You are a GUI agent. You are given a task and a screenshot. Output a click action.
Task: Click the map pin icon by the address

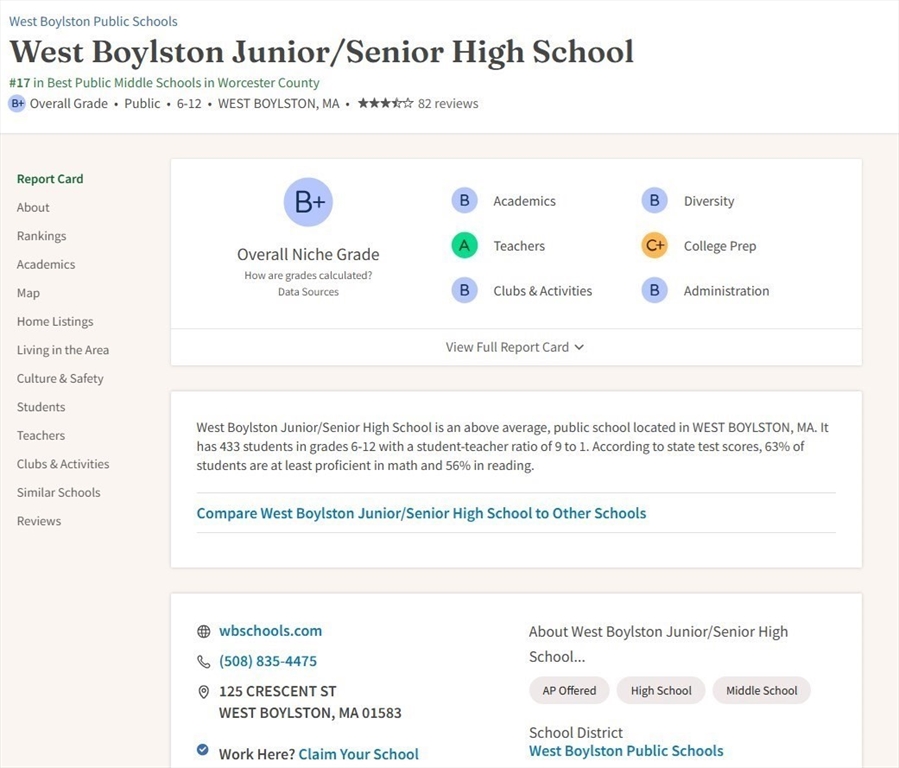(204, 692)
